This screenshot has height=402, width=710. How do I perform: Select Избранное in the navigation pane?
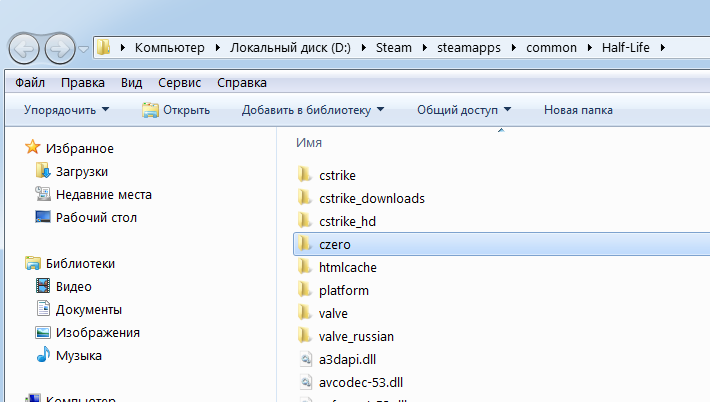80,148
